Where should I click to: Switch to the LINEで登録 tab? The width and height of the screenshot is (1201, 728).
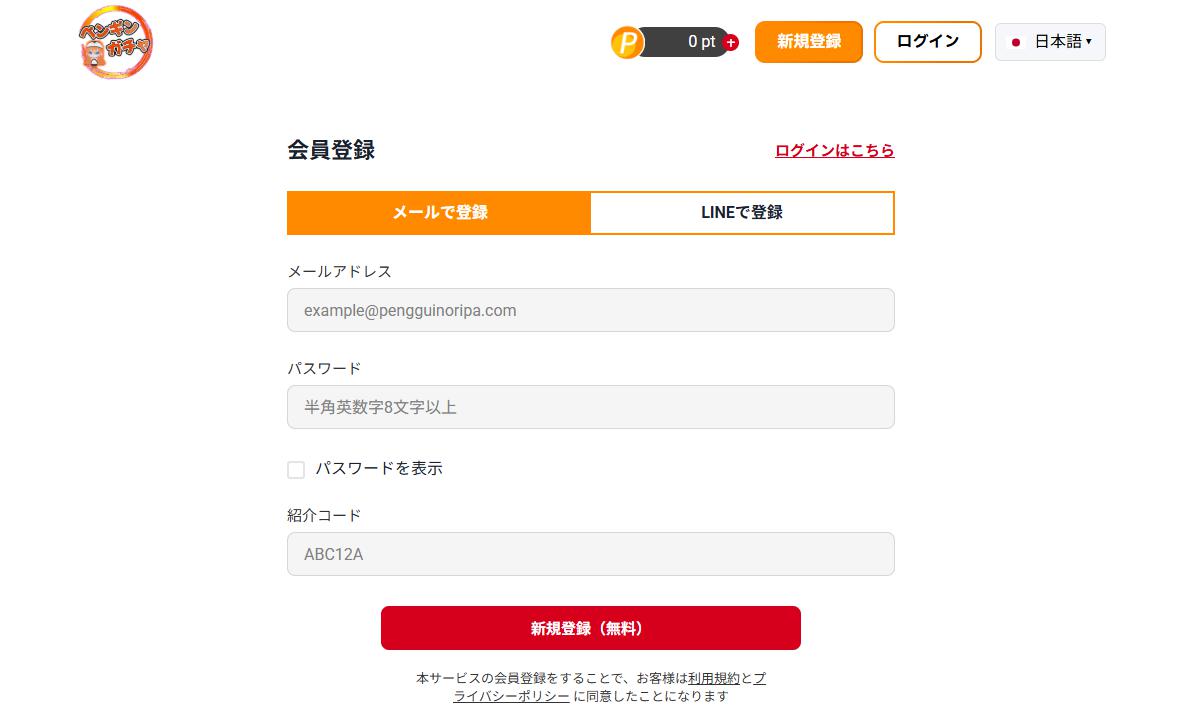click(x=742, y=212)
